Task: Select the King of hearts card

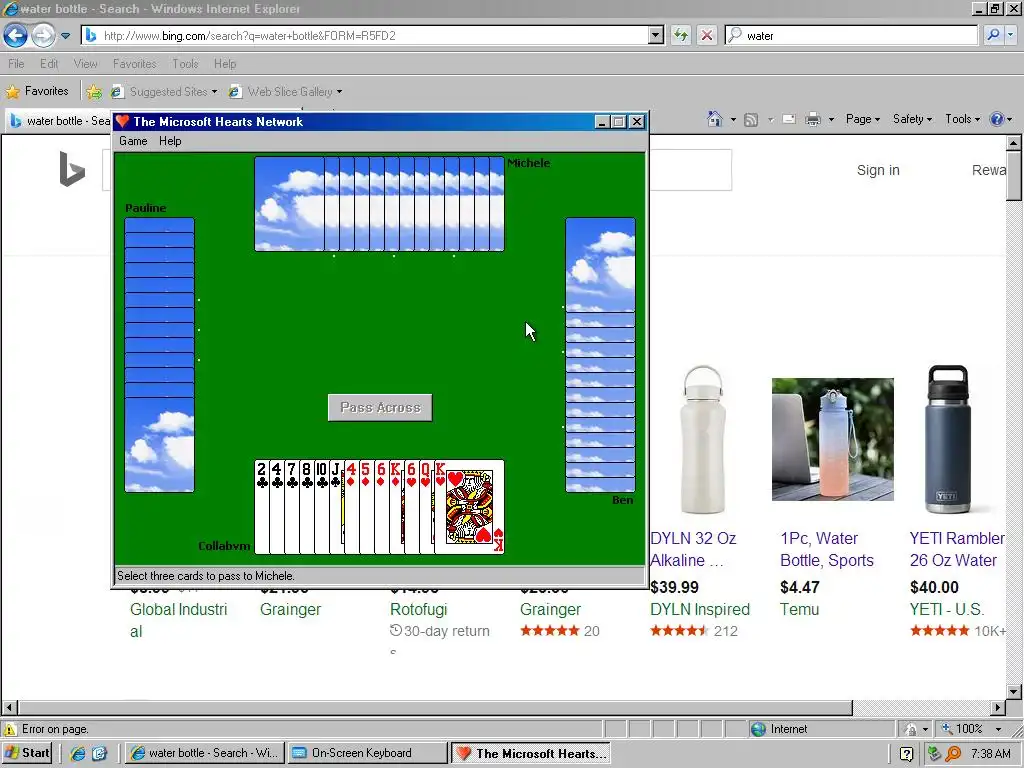Action: pos(470,507)
